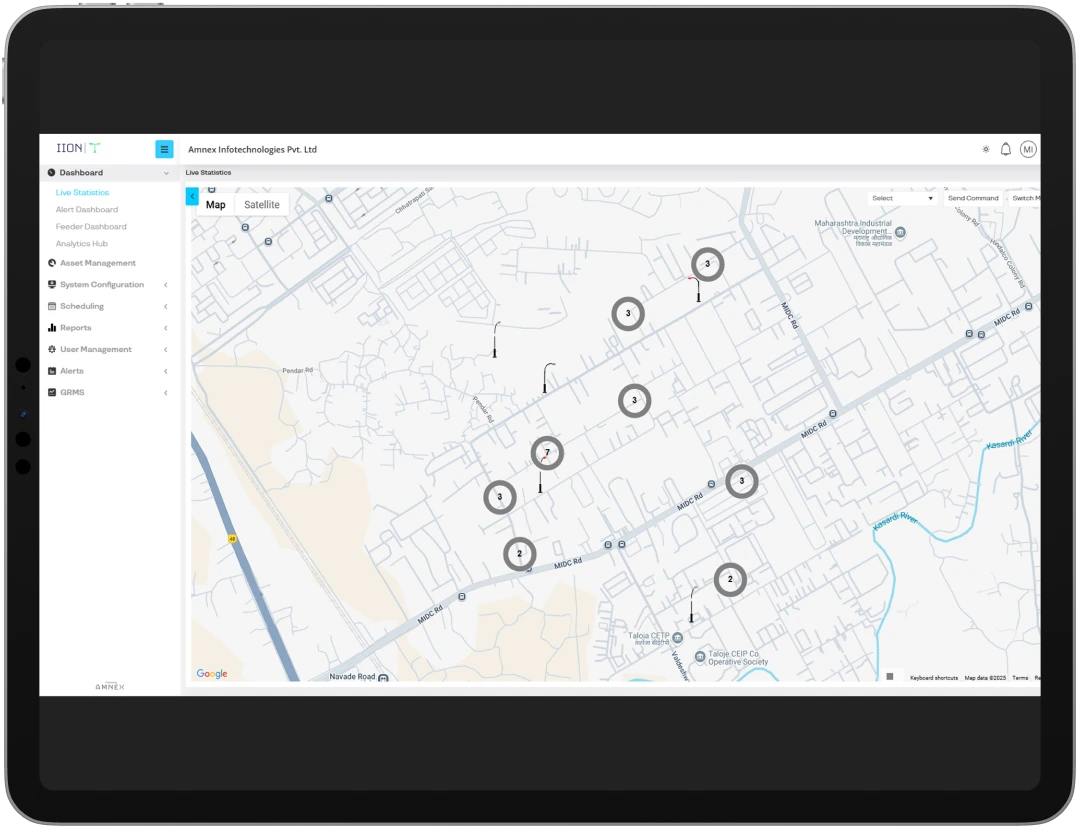Viewport: 1080px width, 830px height.
Task: Click the streetlight icon left of lower 2 cluster
Action: pos(692,604)
